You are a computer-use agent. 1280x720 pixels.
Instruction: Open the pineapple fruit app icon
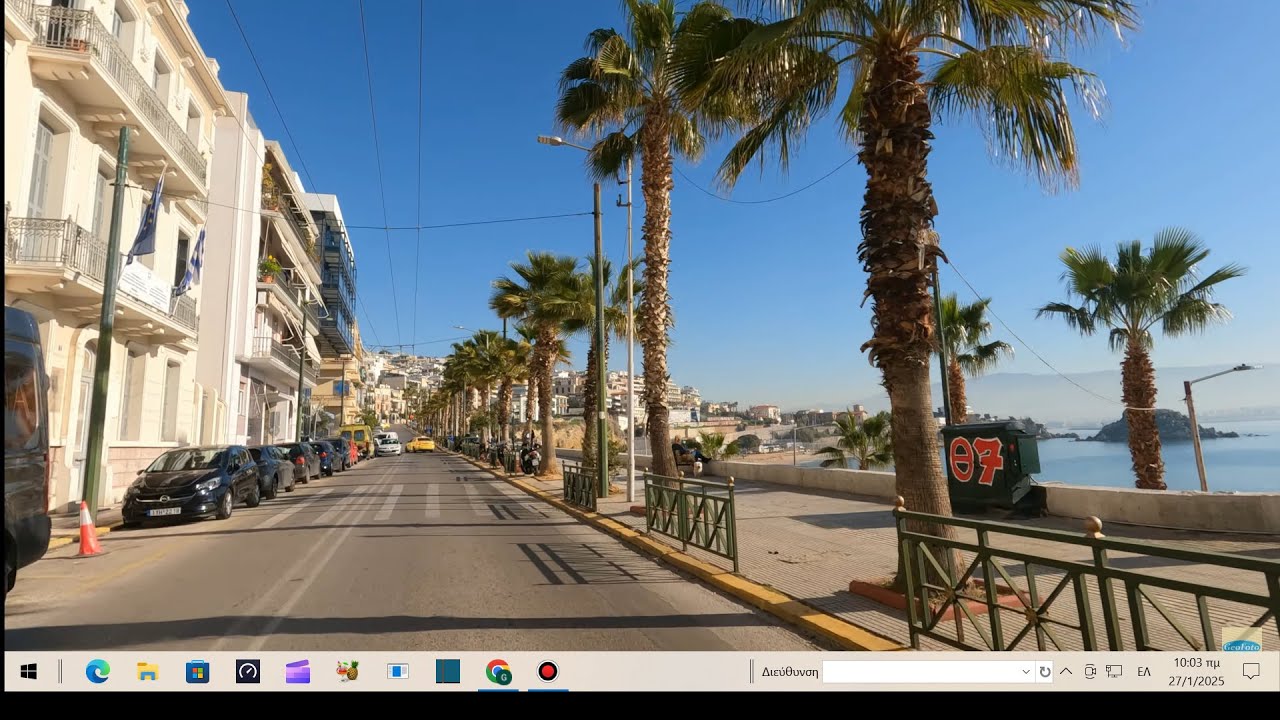point(348,672)
